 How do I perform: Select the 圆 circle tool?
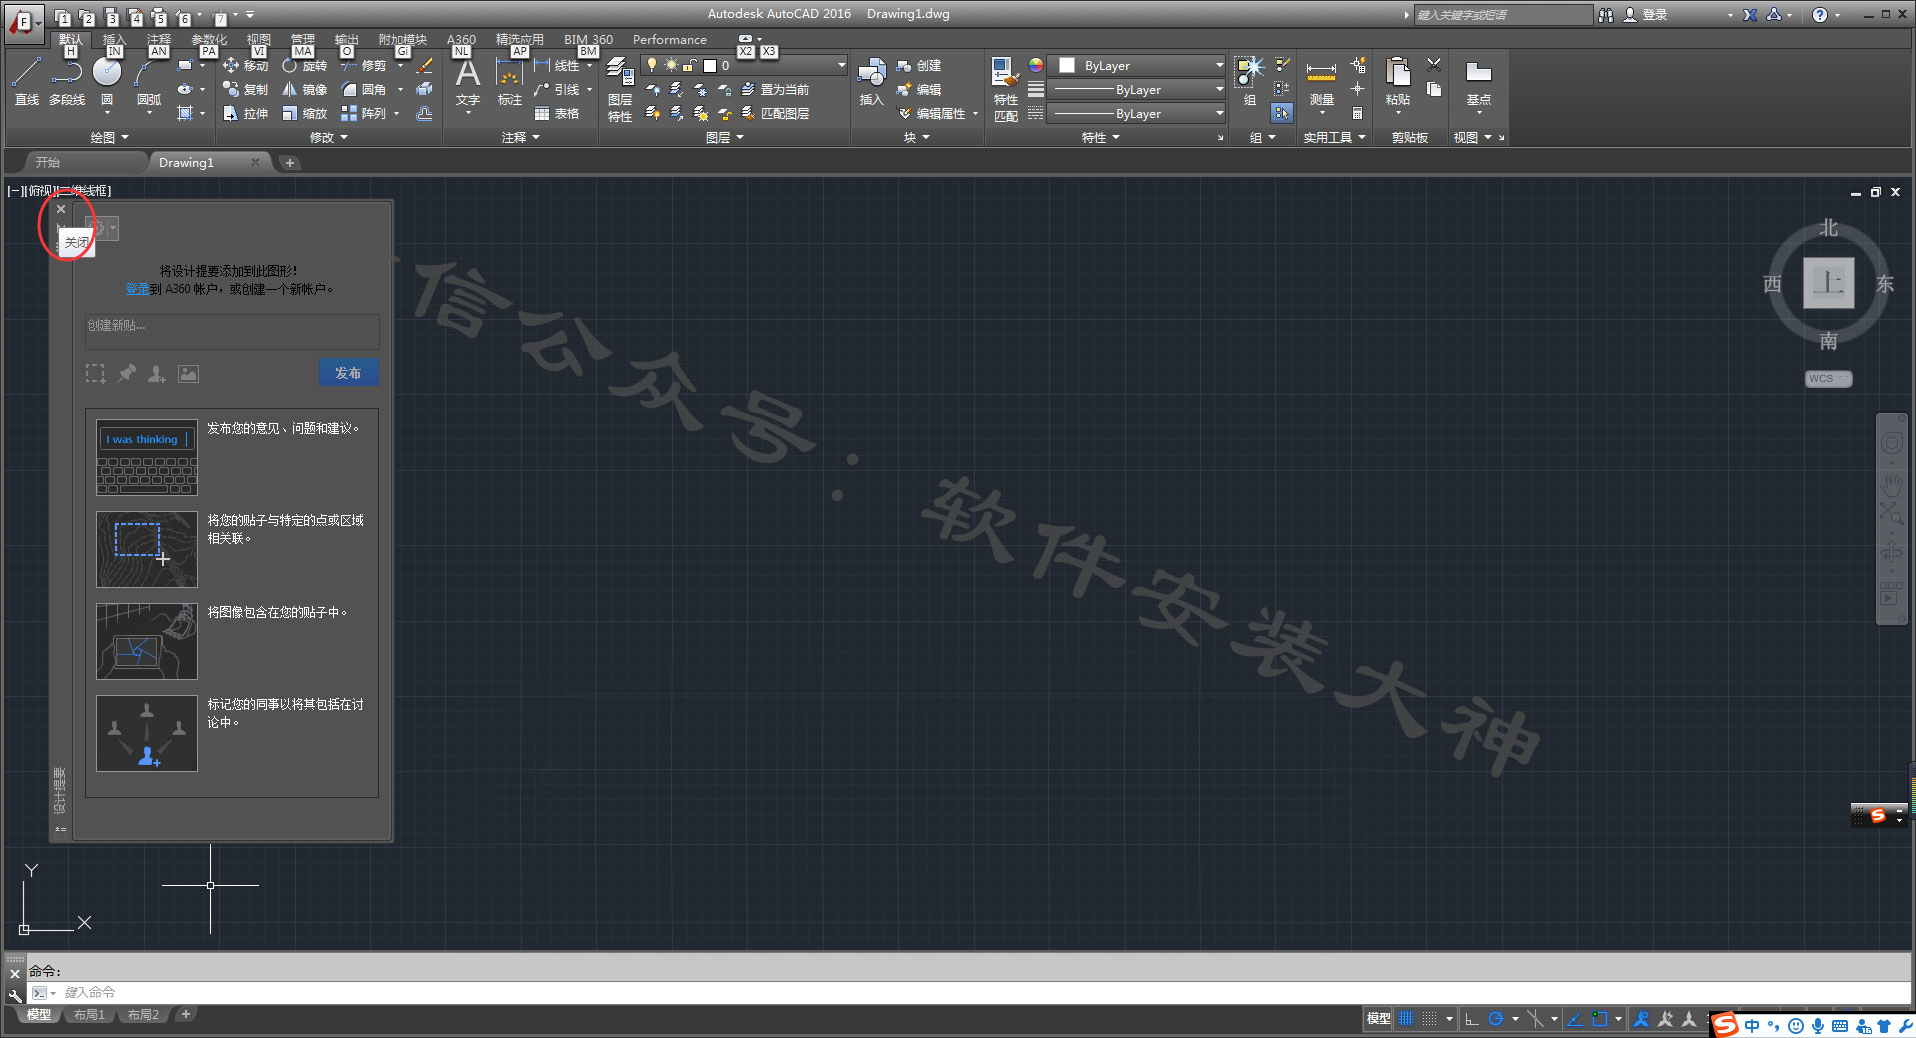[107, 80]
